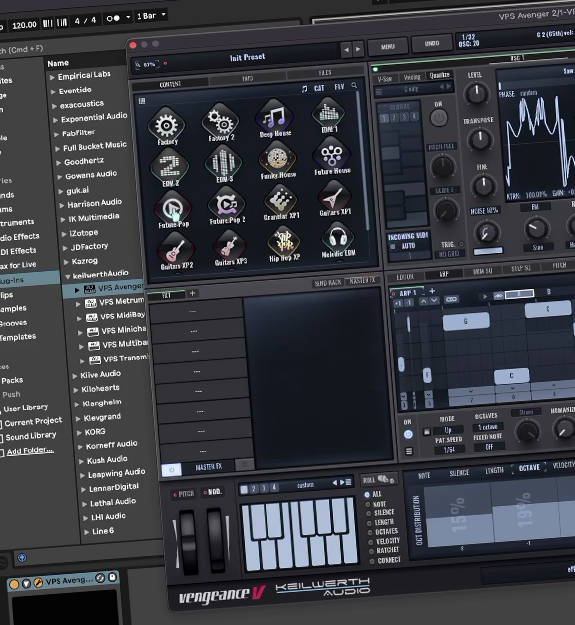Select the ALL roll radio option
575x625 pixels.
367,495
